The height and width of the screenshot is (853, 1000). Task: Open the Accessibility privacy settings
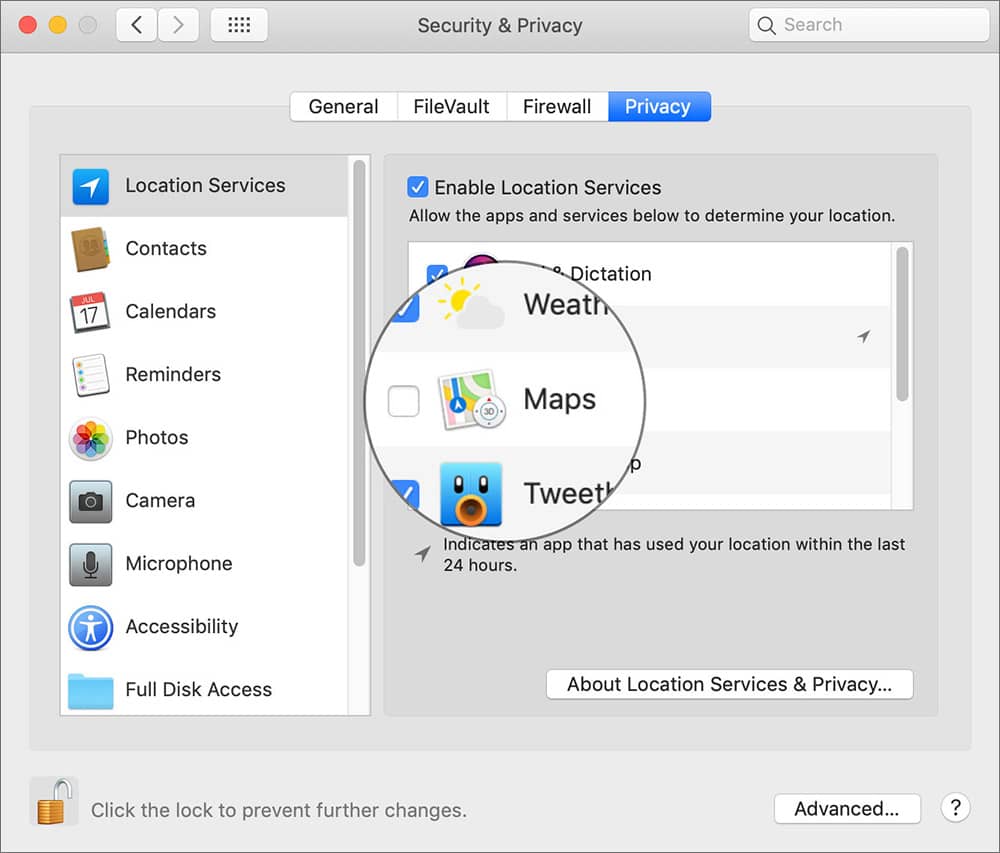181,626
